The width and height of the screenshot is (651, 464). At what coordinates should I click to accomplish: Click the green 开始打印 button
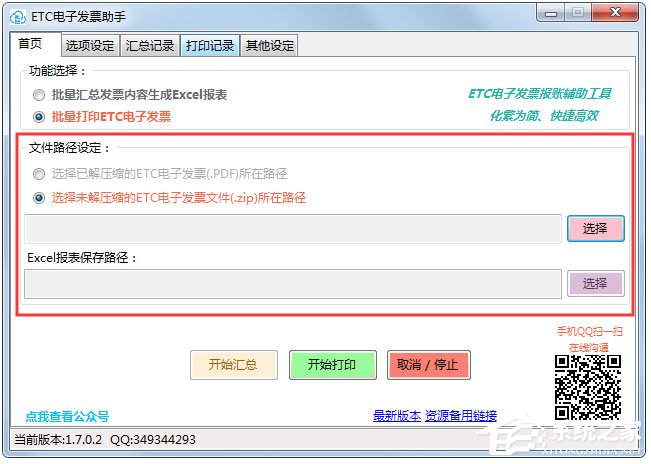point(333,365)
